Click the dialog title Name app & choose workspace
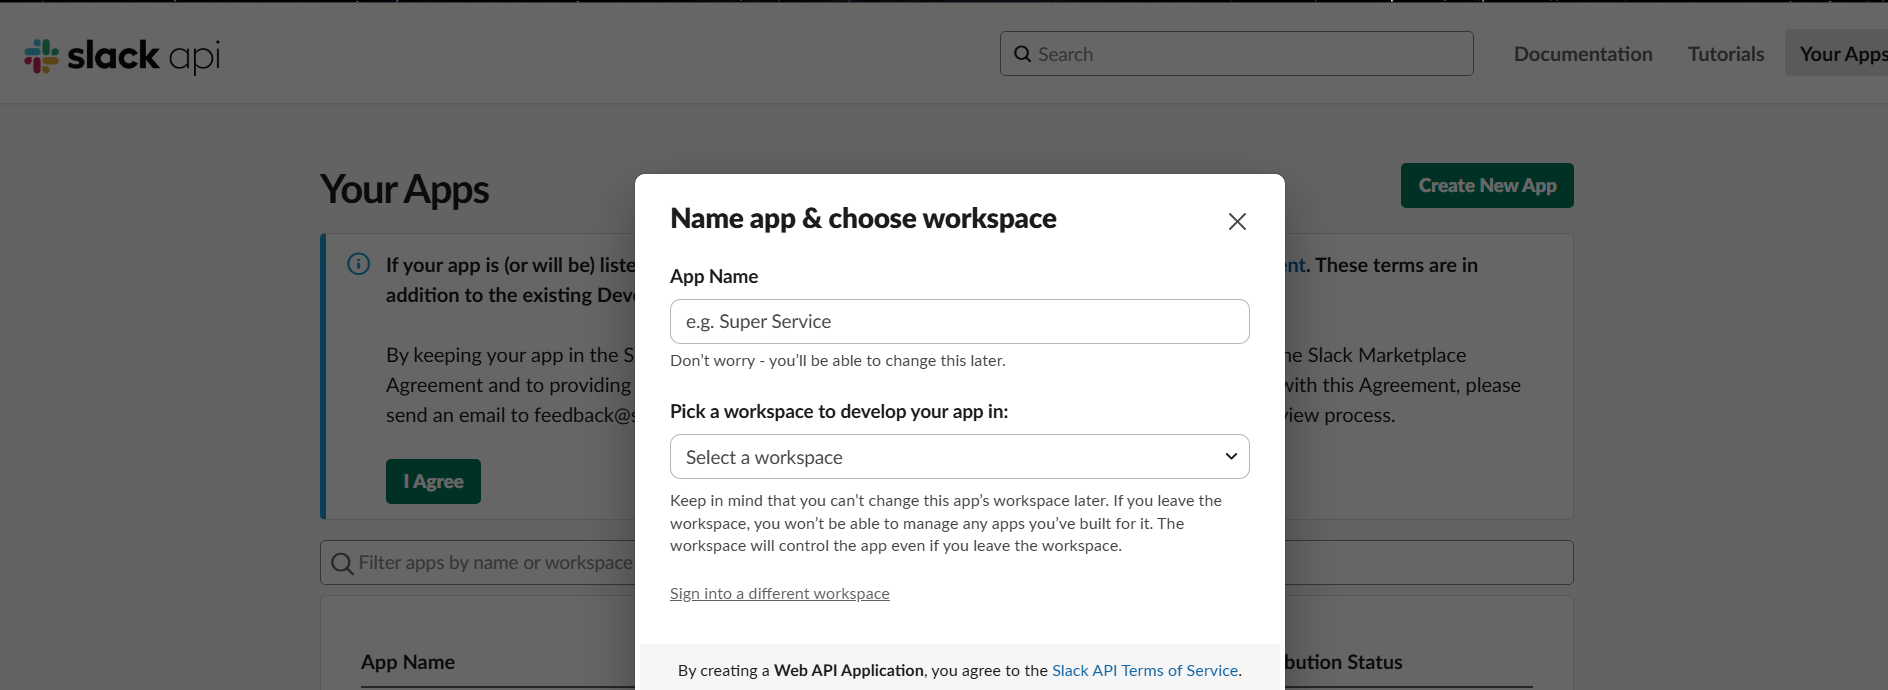This screenshot has width=1888, height=690. click(863, 218)
